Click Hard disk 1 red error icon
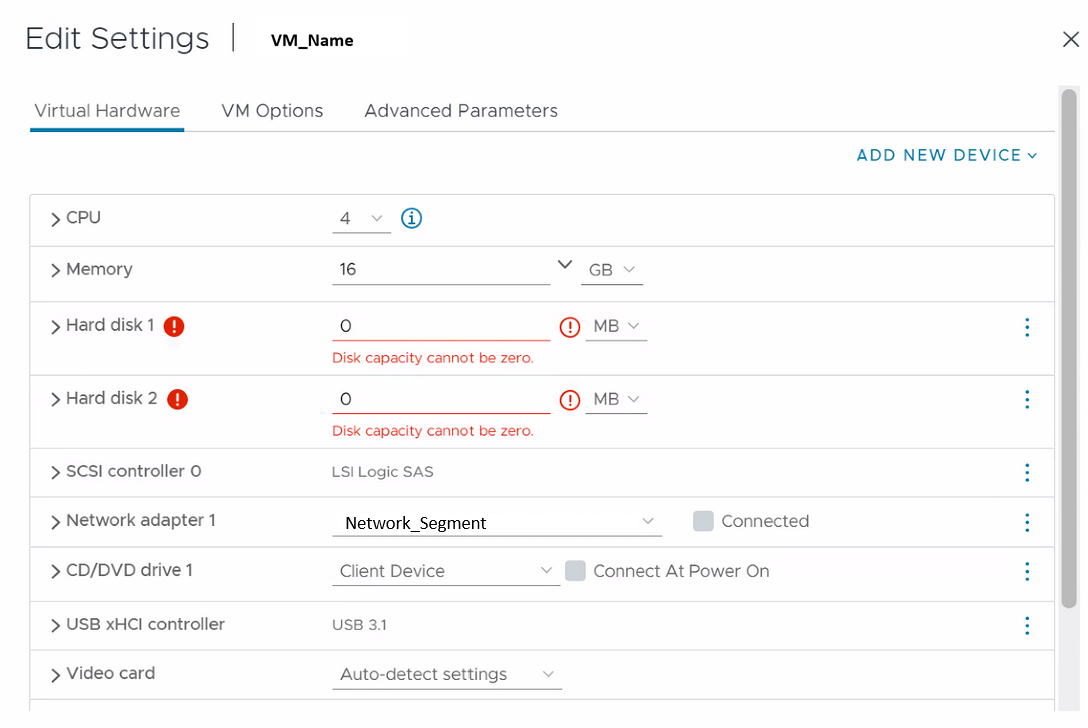The width and height of the screenshot is (1088, 728). coord(174,326)
